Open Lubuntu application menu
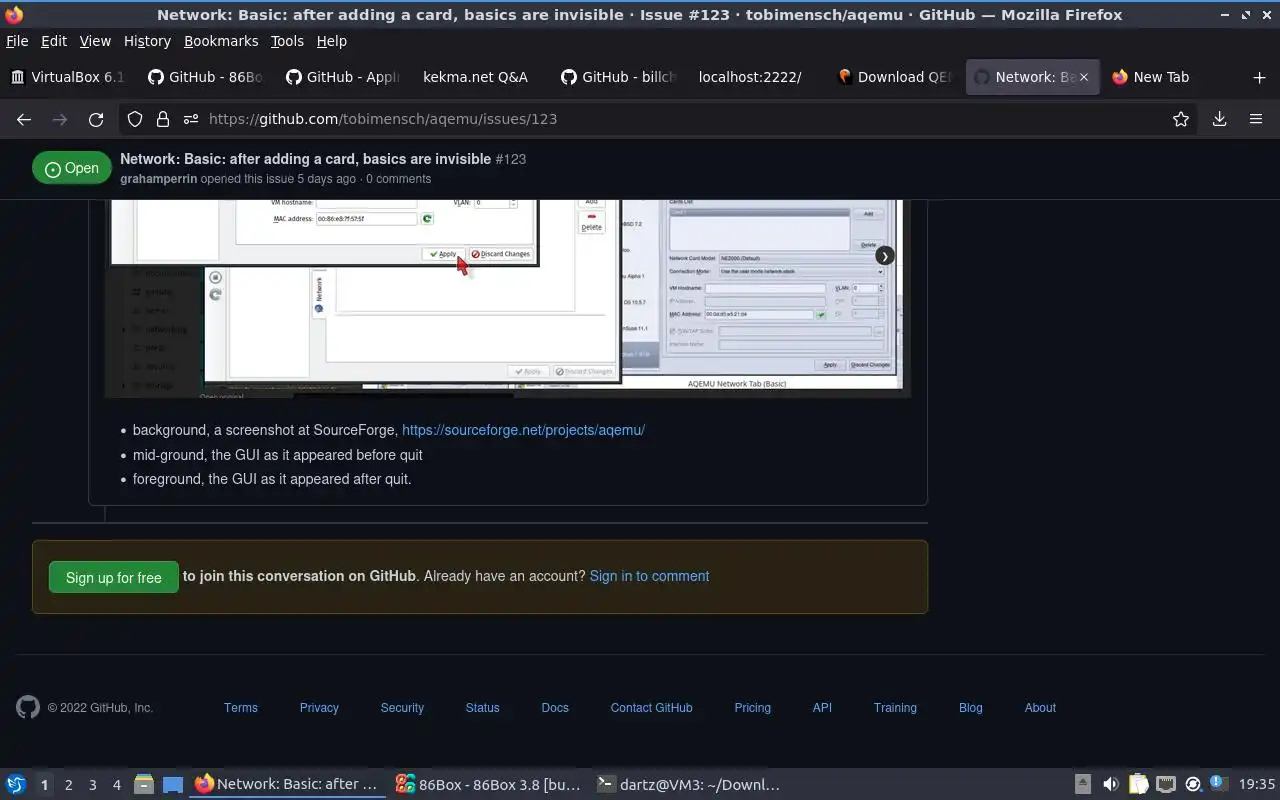This screenshot has height=800, width=1280. 16,784
